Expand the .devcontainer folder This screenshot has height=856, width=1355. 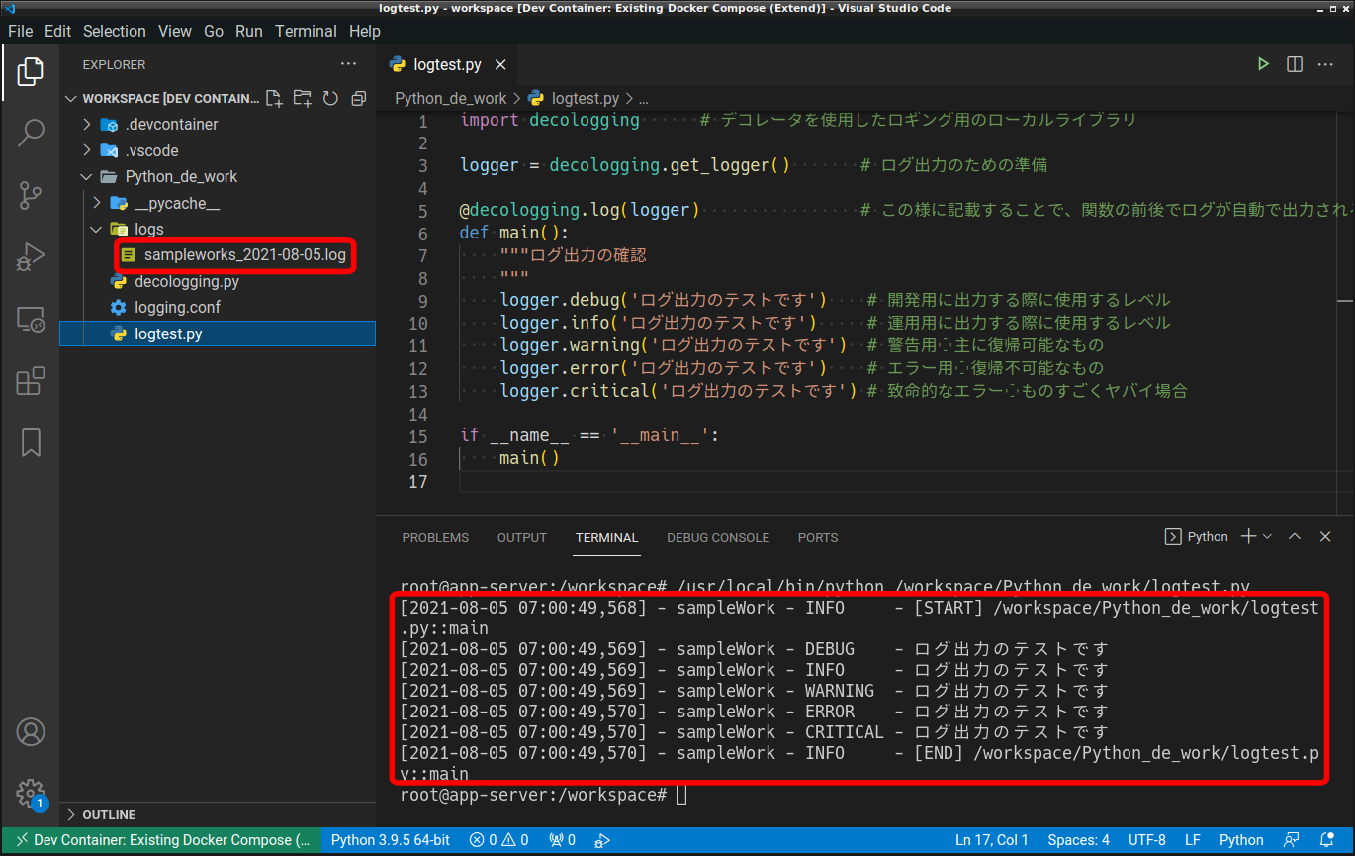(88, 124)
